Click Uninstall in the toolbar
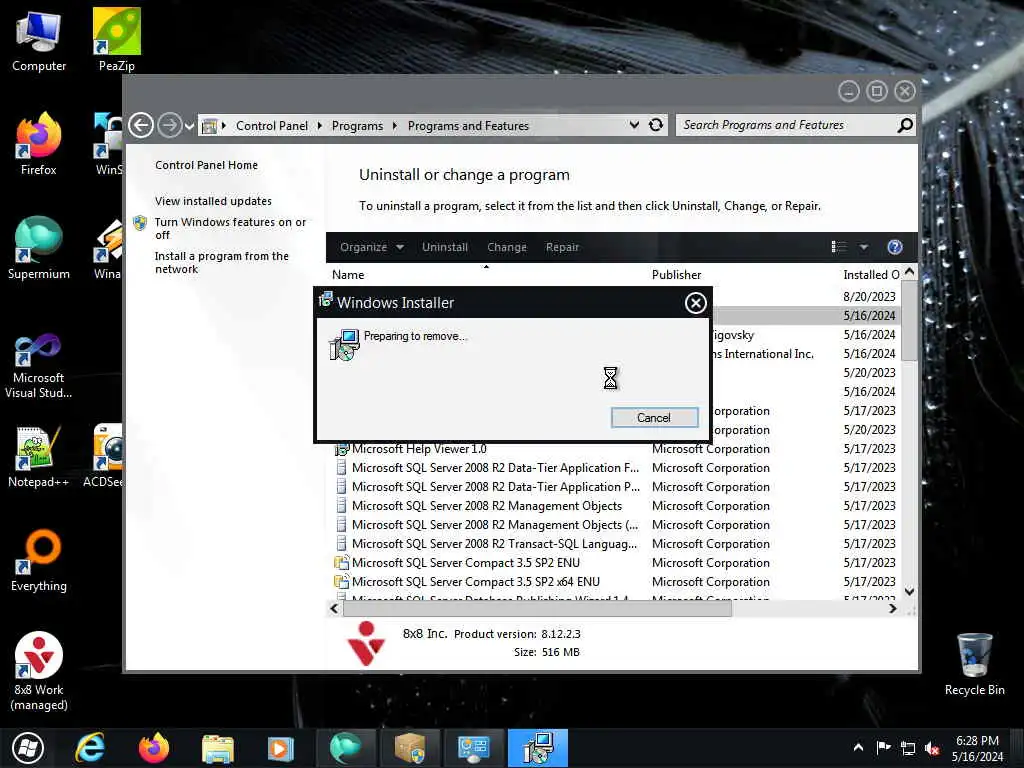The width and height of the screenshot is (1024, 768). 445,247
